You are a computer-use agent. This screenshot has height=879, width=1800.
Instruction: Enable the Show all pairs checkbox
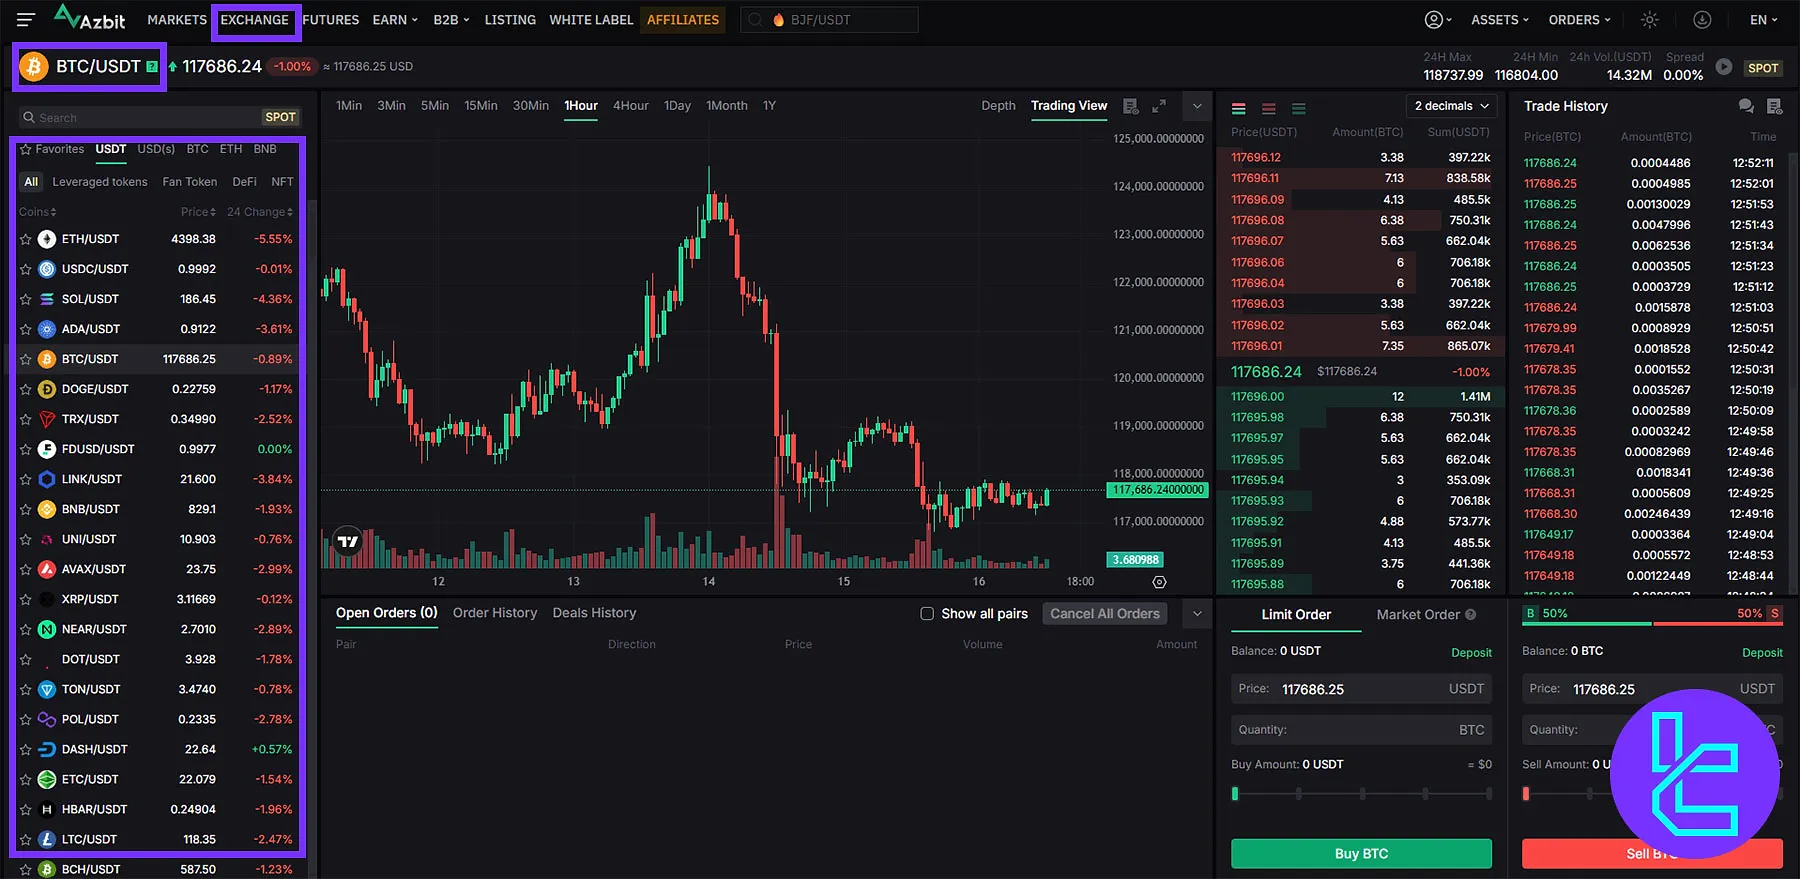coord(927,614)
